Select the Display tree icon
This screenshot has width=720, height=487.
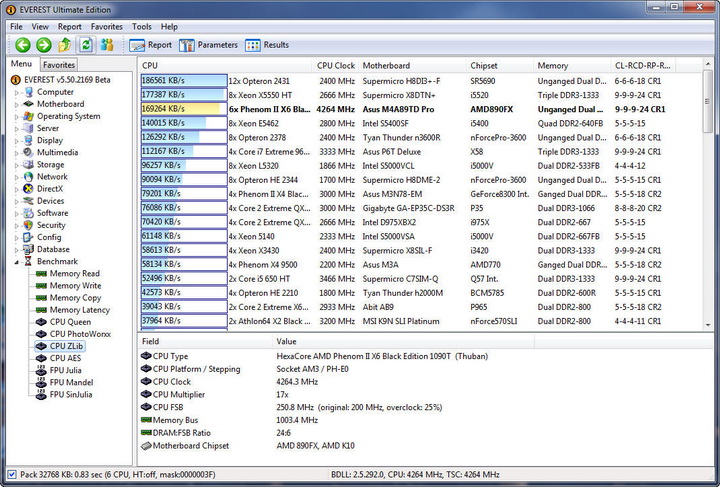[x=28, y=140]
